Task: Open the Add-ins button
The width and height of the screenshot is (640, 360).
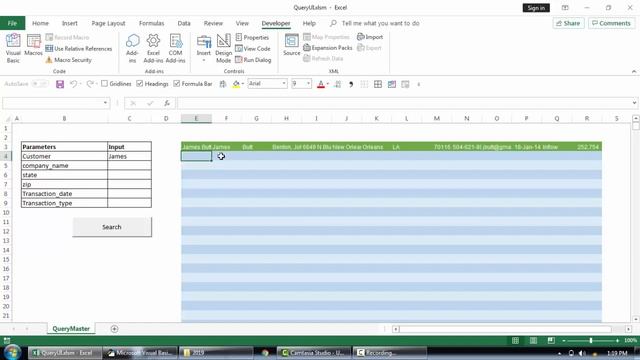Action: (132, 48)
